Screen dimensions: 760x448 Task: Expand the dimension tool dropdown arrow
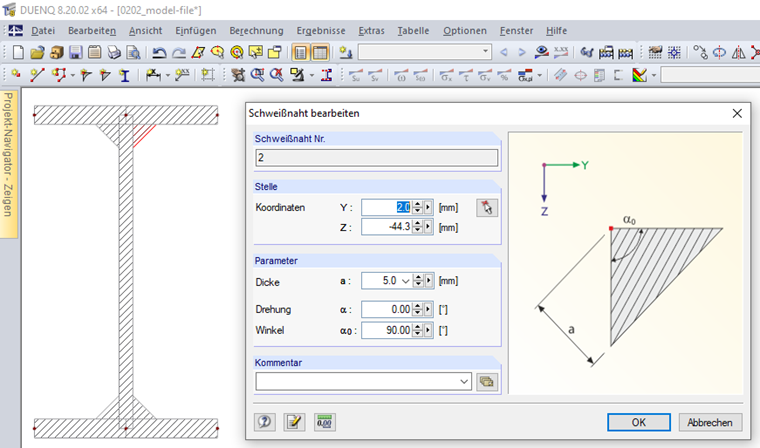tap(168, 75)
